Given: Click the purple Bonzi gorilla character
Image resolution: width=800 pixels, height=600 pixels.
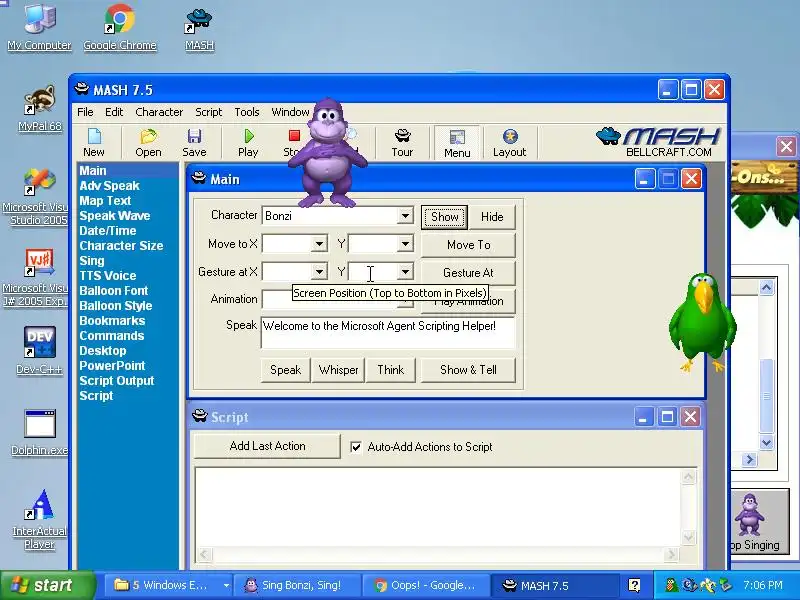Looking at the screenshot, I should tap(328, 153).
